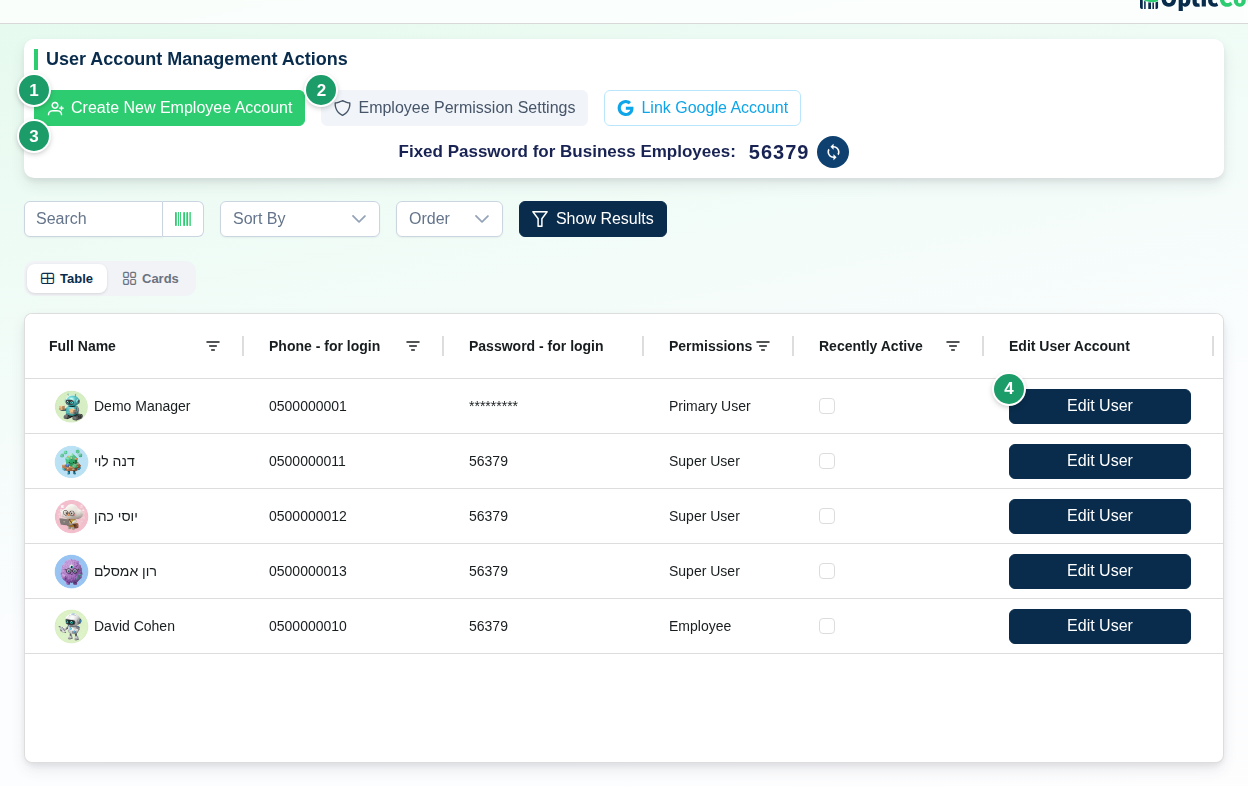The width and height of the screenshot is (1248, 809).
Task: Open the Full Name column filter icon
Action: (x=213, y=346)
